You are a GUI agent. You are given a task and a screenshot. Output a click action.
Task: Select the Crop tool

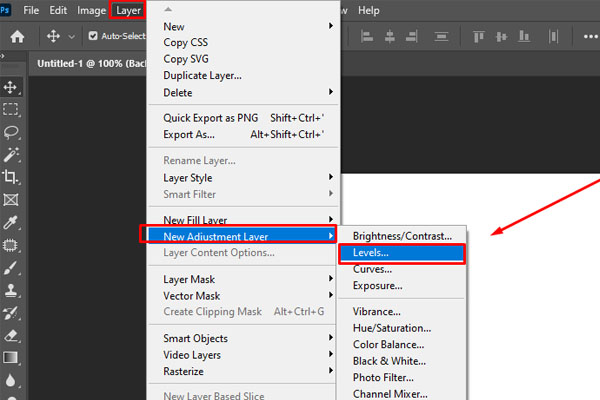tap(11, 177)
